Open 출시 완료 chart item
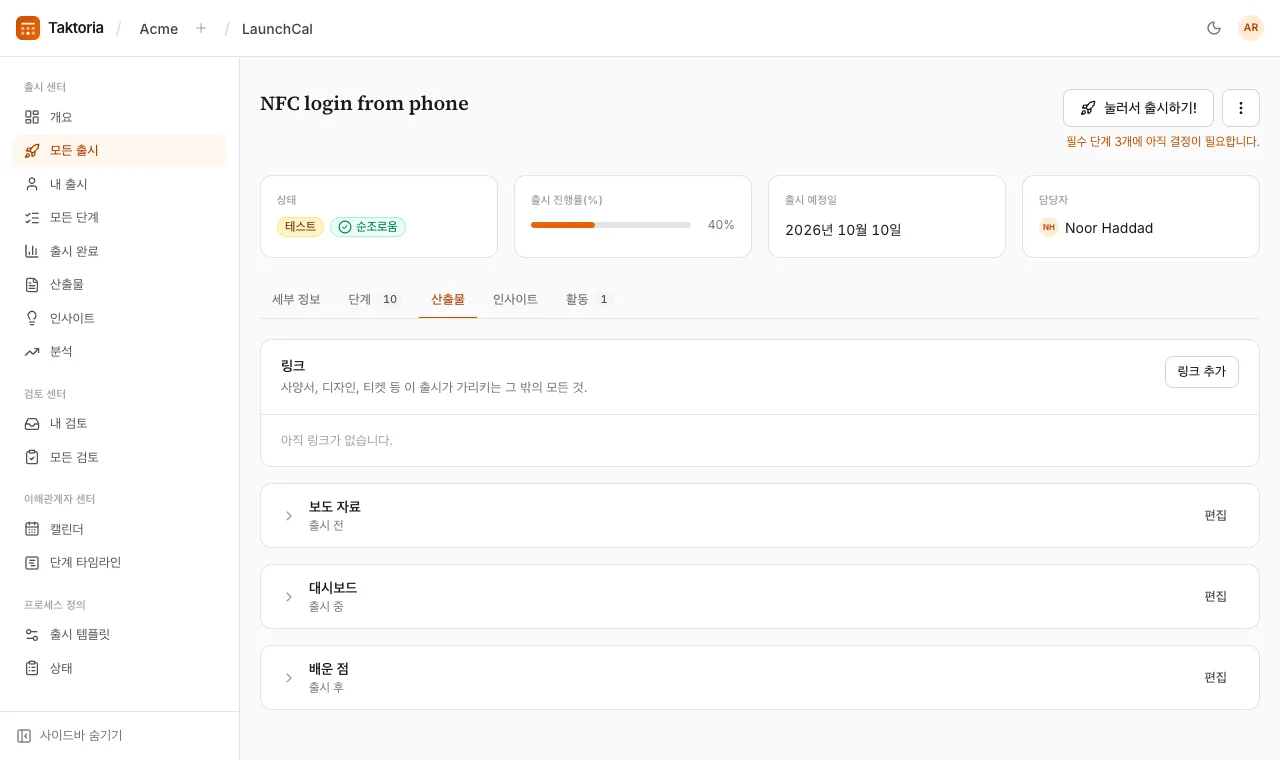This screenshot has height=760, width=1280. (119, 251)
